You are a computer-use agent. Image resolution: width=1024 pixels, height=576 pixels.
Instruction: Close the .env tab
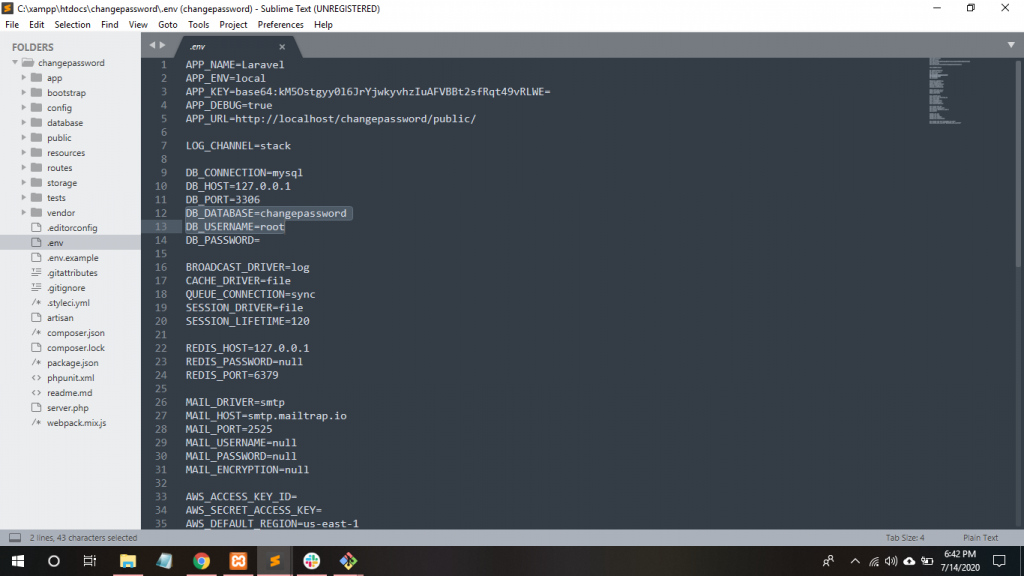282,47
